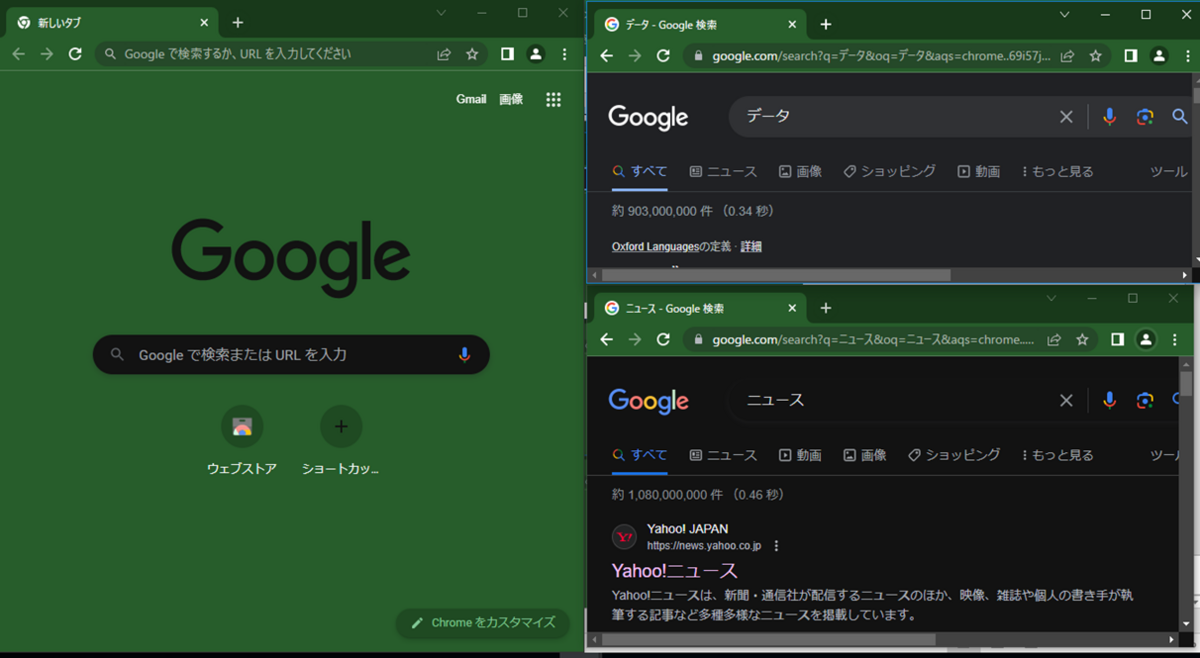Open three-dot menu beside news.yahoo.co.jp
Viewport: 1200px width, 658px height.
(x=777, y=546)
